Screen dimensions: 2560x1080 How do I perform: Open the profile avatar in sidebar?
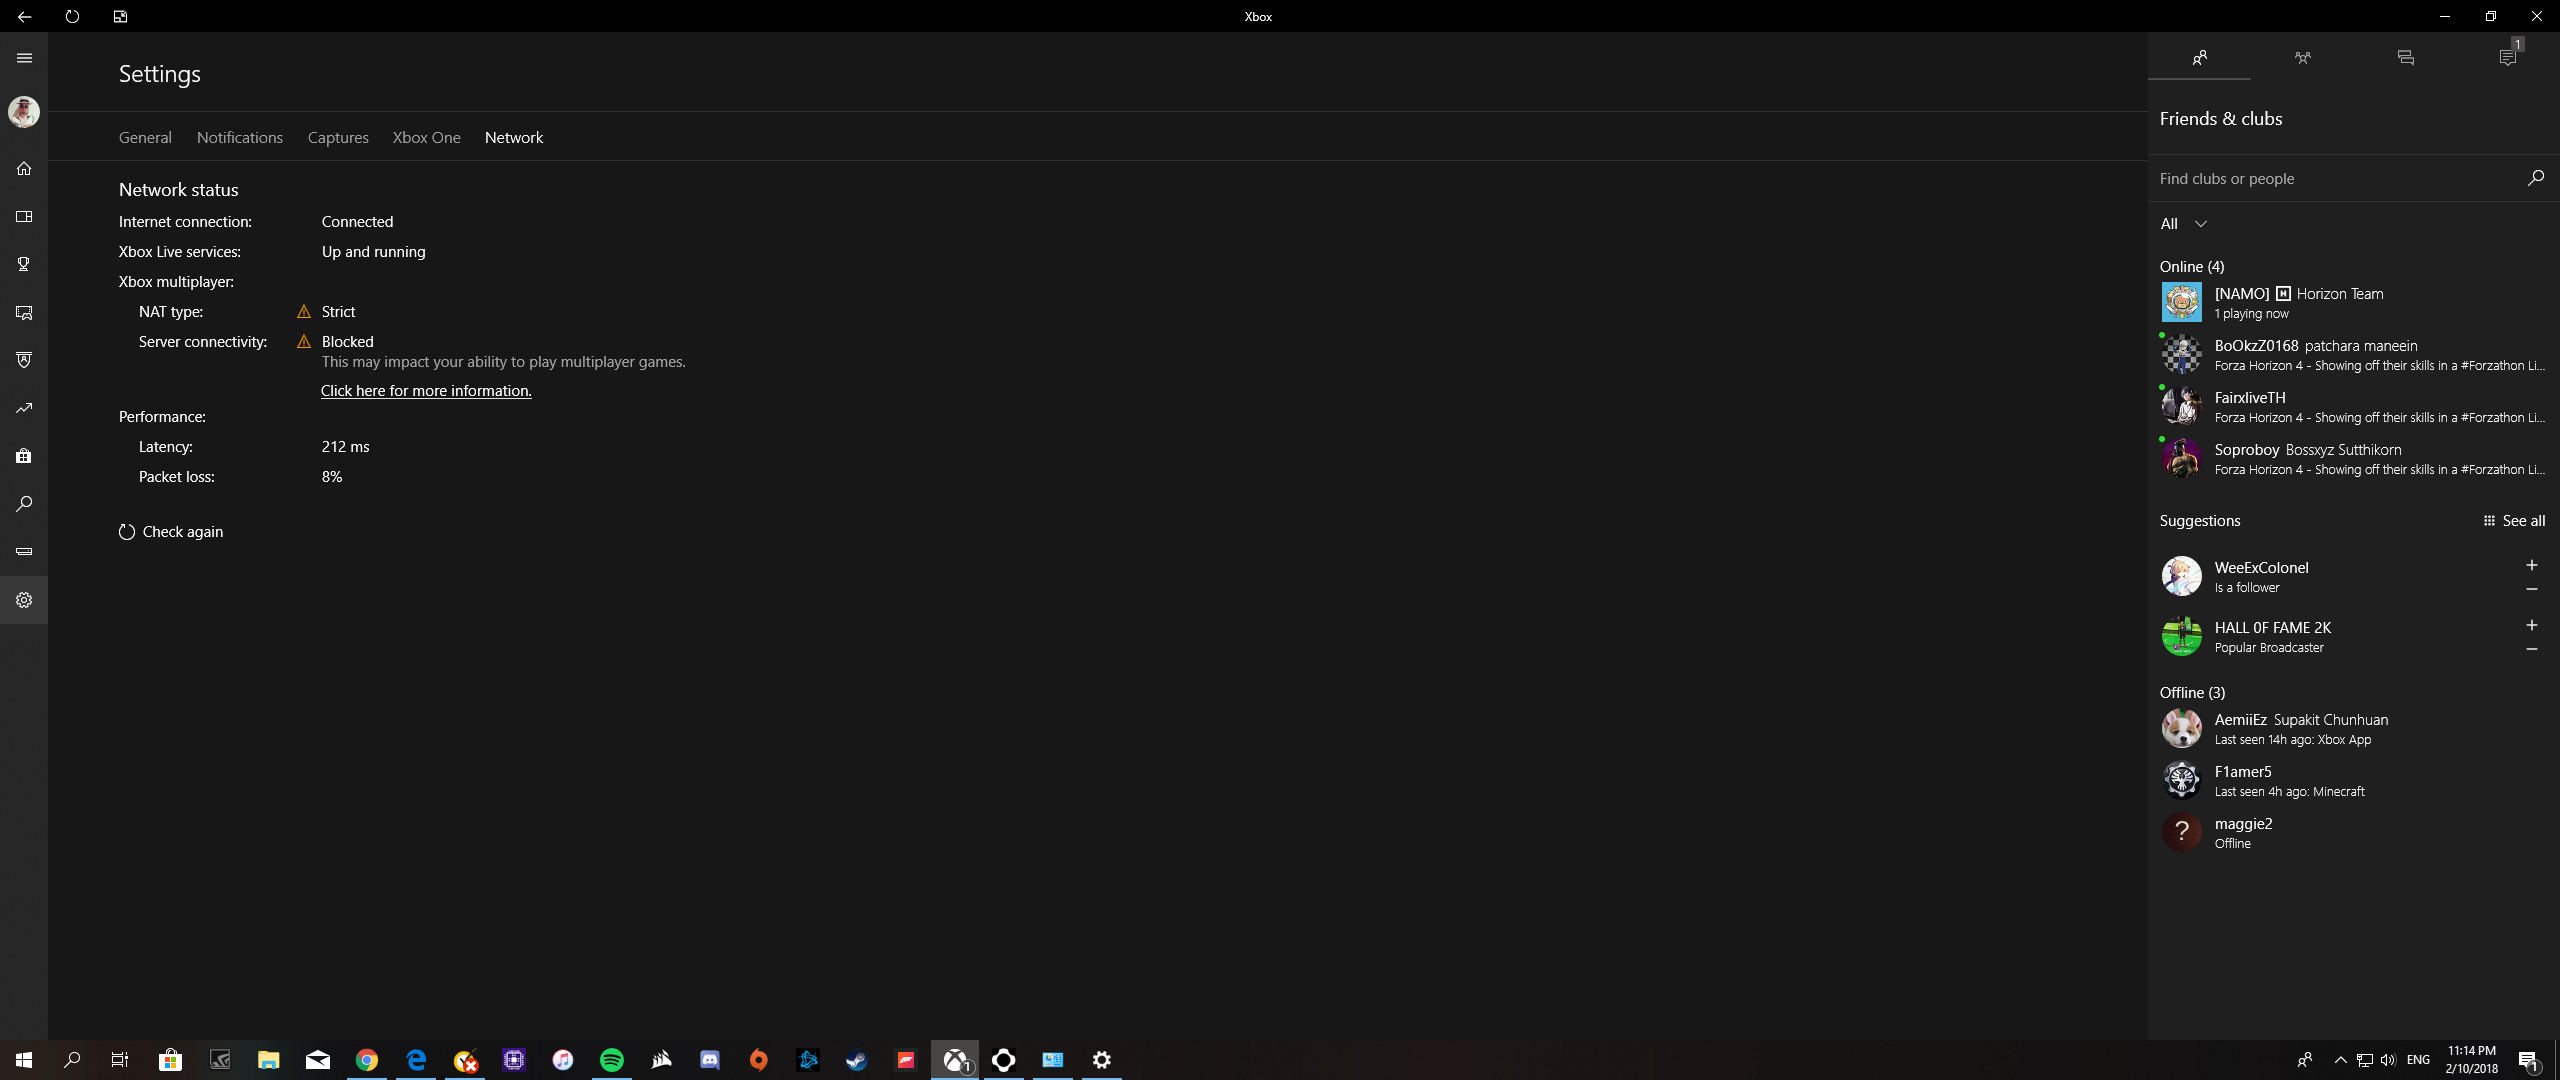(x=24, y=111)
